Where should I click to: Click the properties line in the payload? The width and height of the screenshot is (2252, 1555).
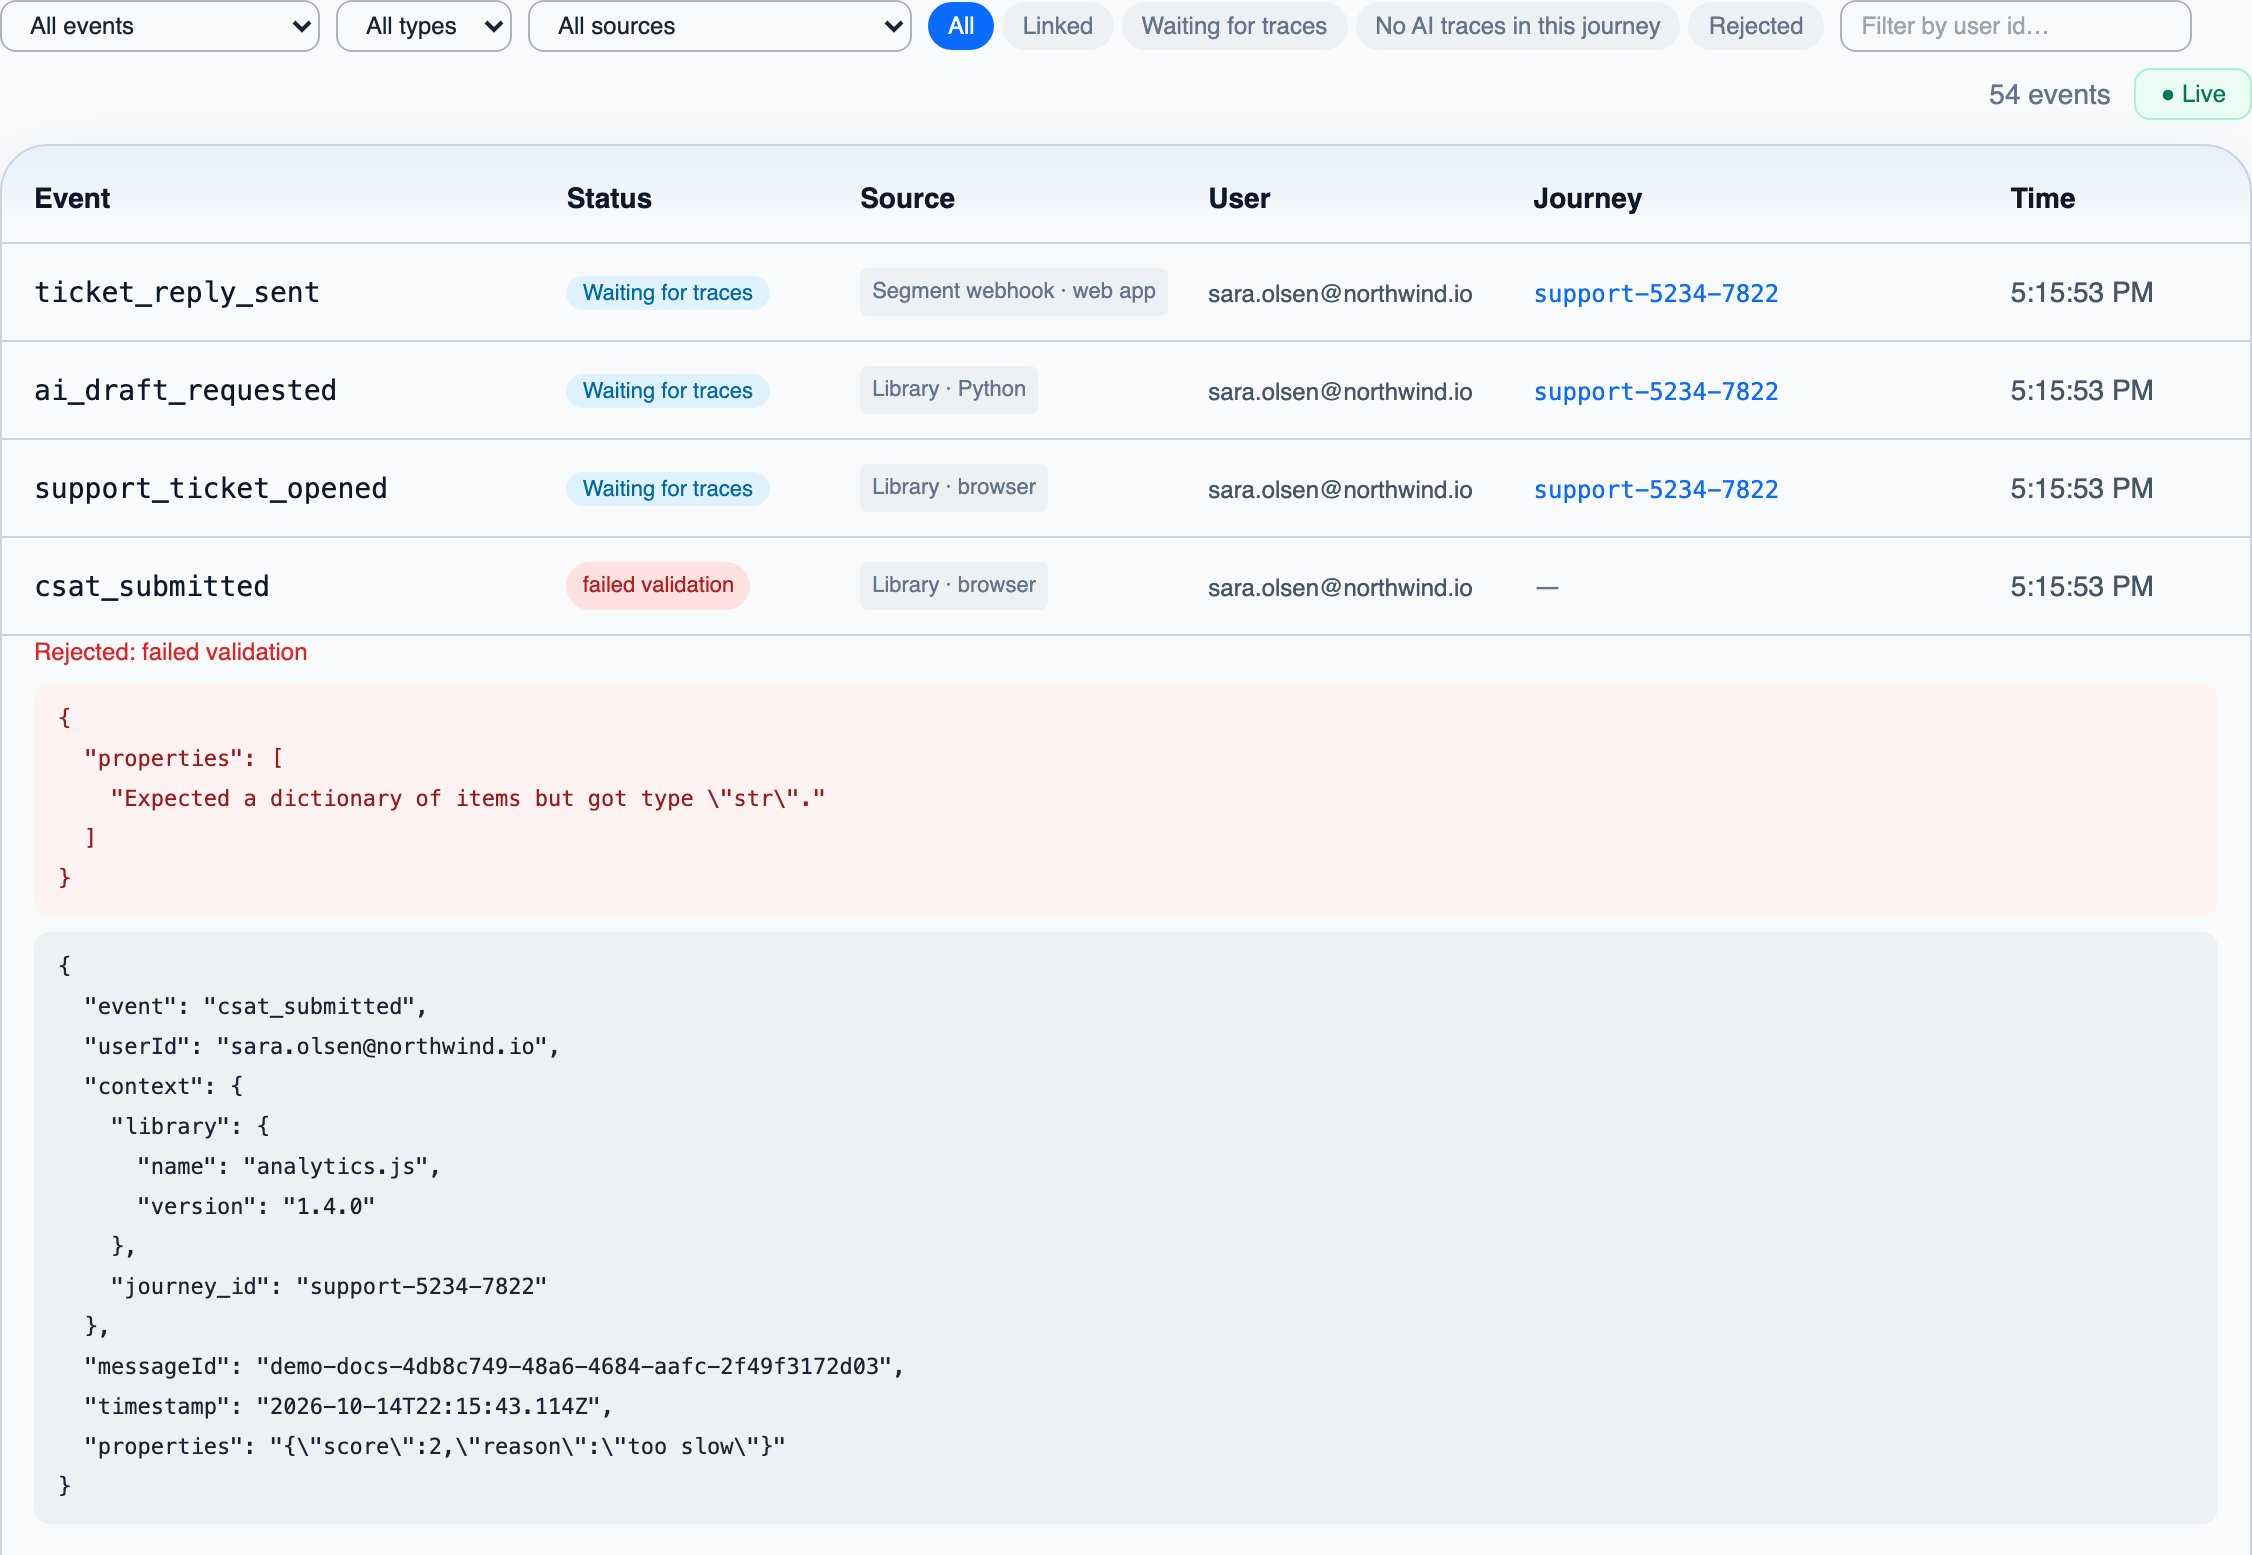435,1446
